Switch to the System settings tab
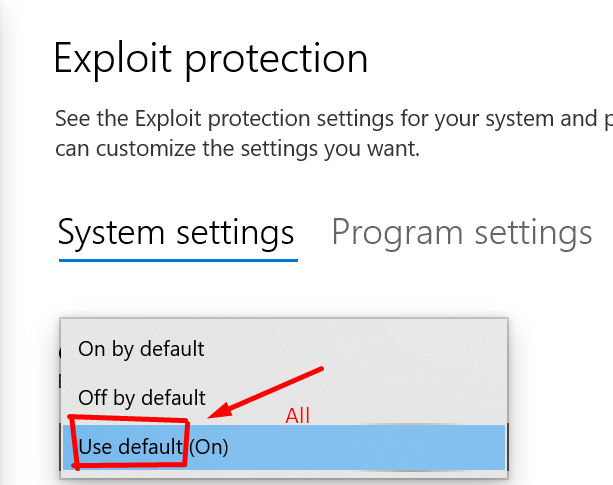 (176, 233)
